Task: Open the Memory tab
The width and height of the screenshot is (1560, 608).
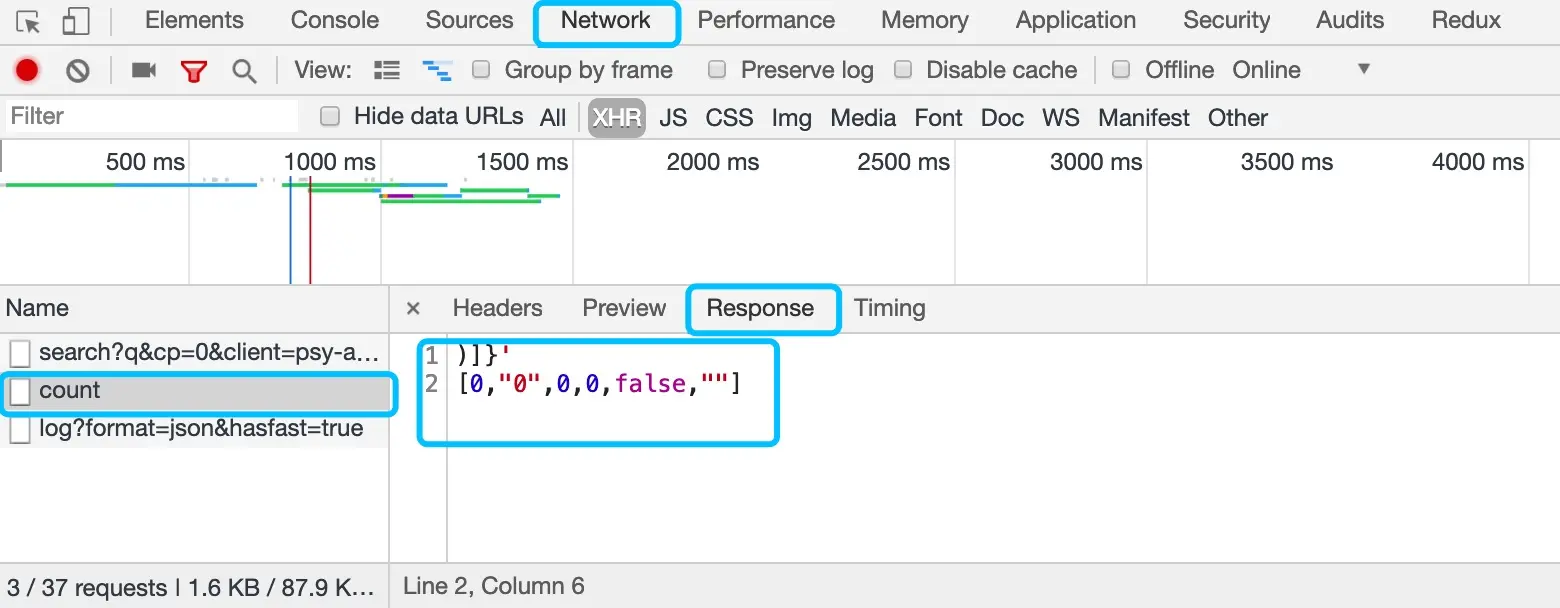Action: 925,20
